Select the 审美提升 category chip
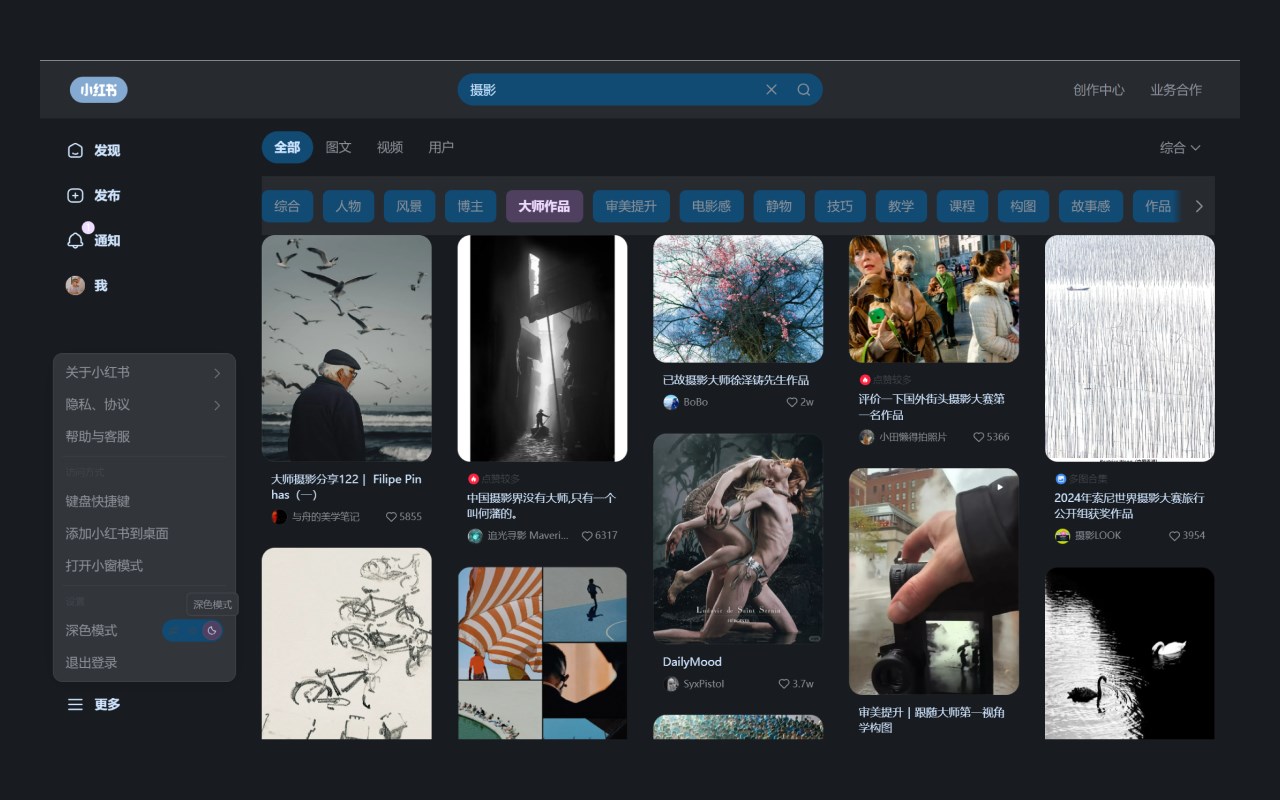Image resolution: width=1280 pixels, height=800 pixels. (x=631, y=206)
